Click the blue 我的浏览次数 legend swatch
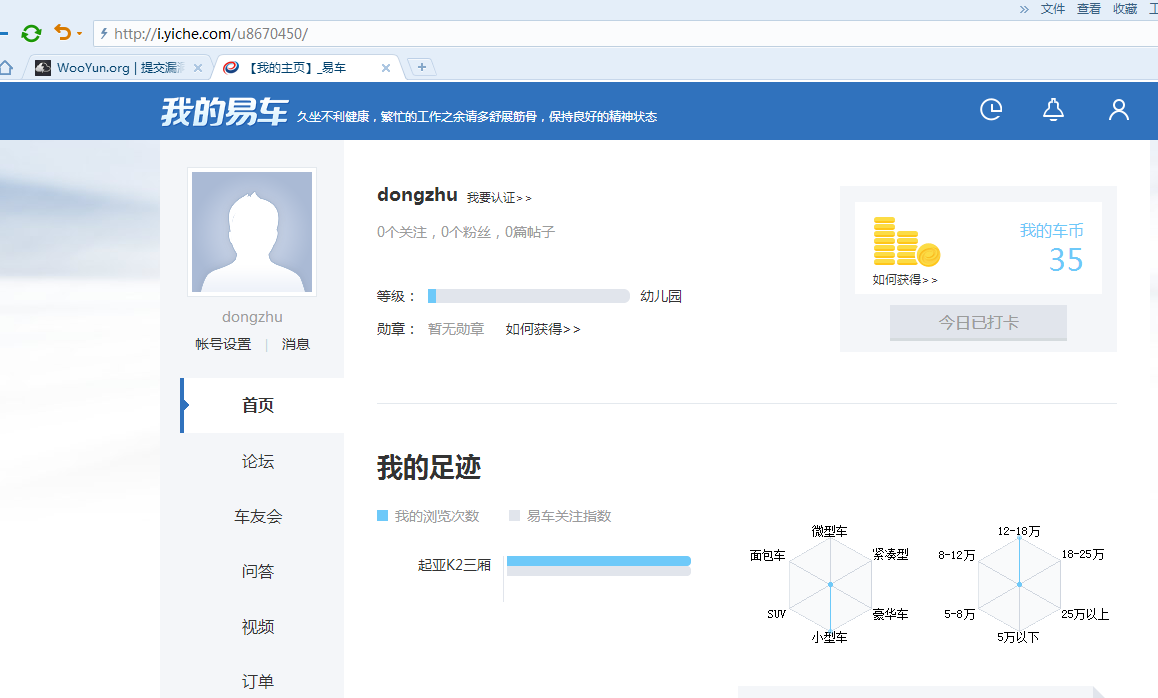Screen dimensions: 1158x698 click(x=382, y=516)
